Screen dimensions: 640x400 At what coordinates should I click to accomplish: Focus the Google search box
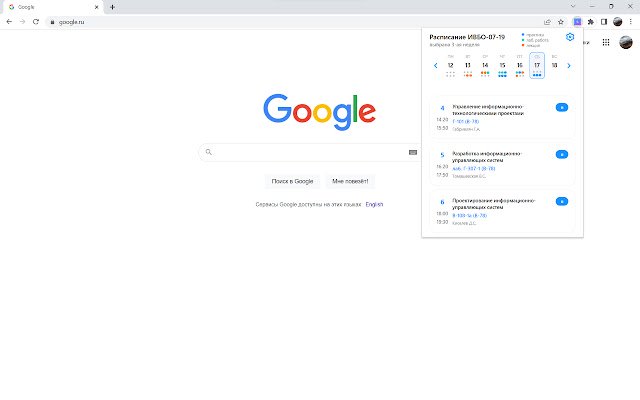[x=309, y=152]
